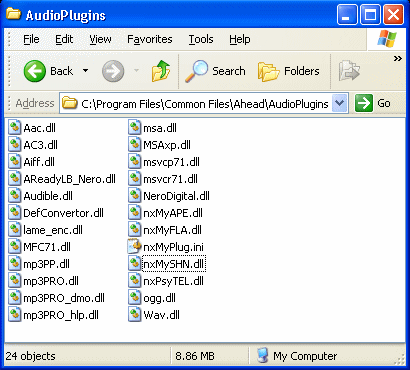Select the DefConvertor.dll icon
Viewport: 410px width, 370px height.
pyautogui.click(x=15, y=213)
